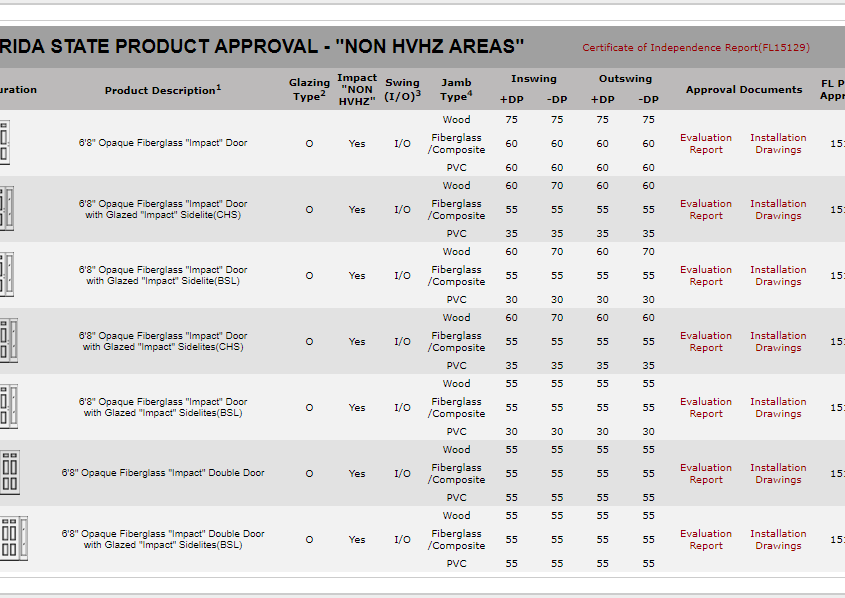Click Outswing -DP value 70 in Sidelite(BSL) Wood row
Screen dimensions: 845x598
(648, 252)
